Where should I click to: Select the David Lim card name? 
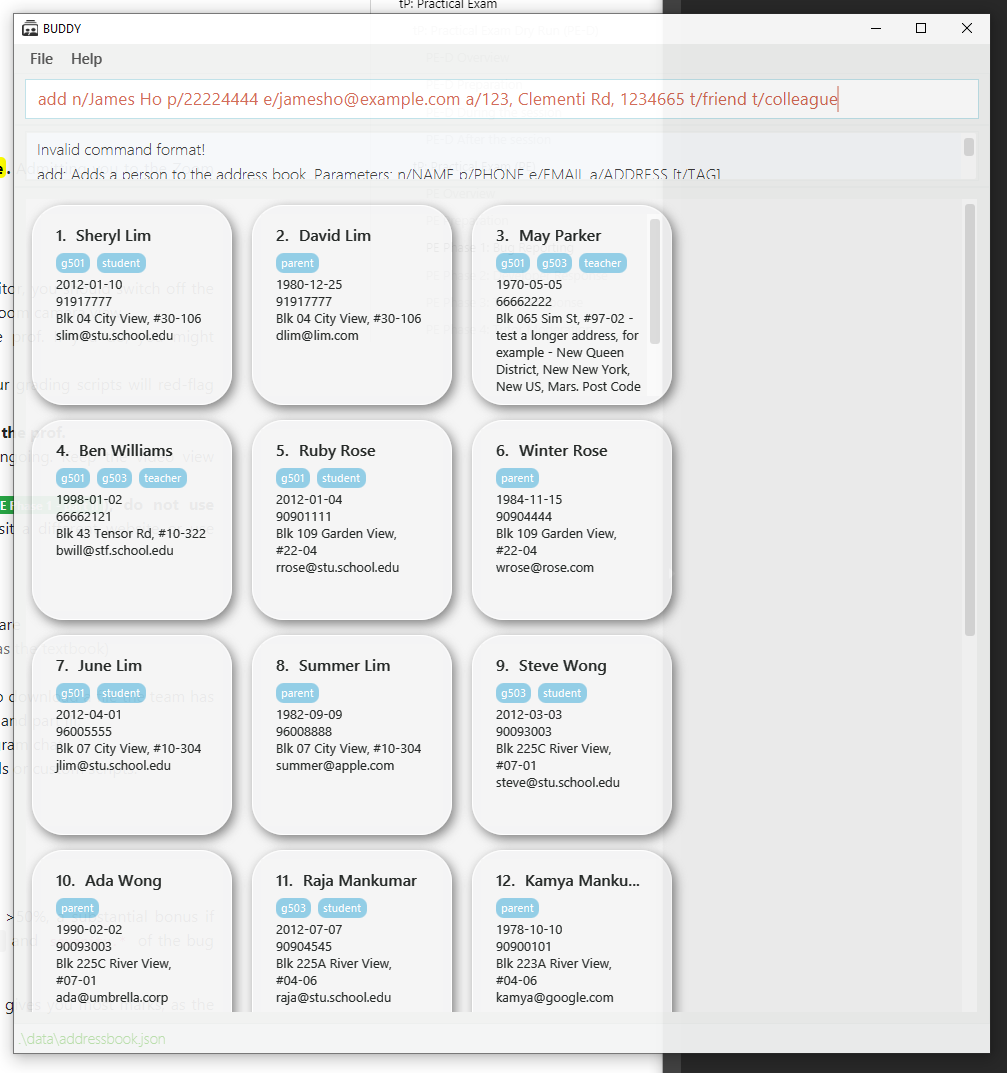(x=335, y=235)
